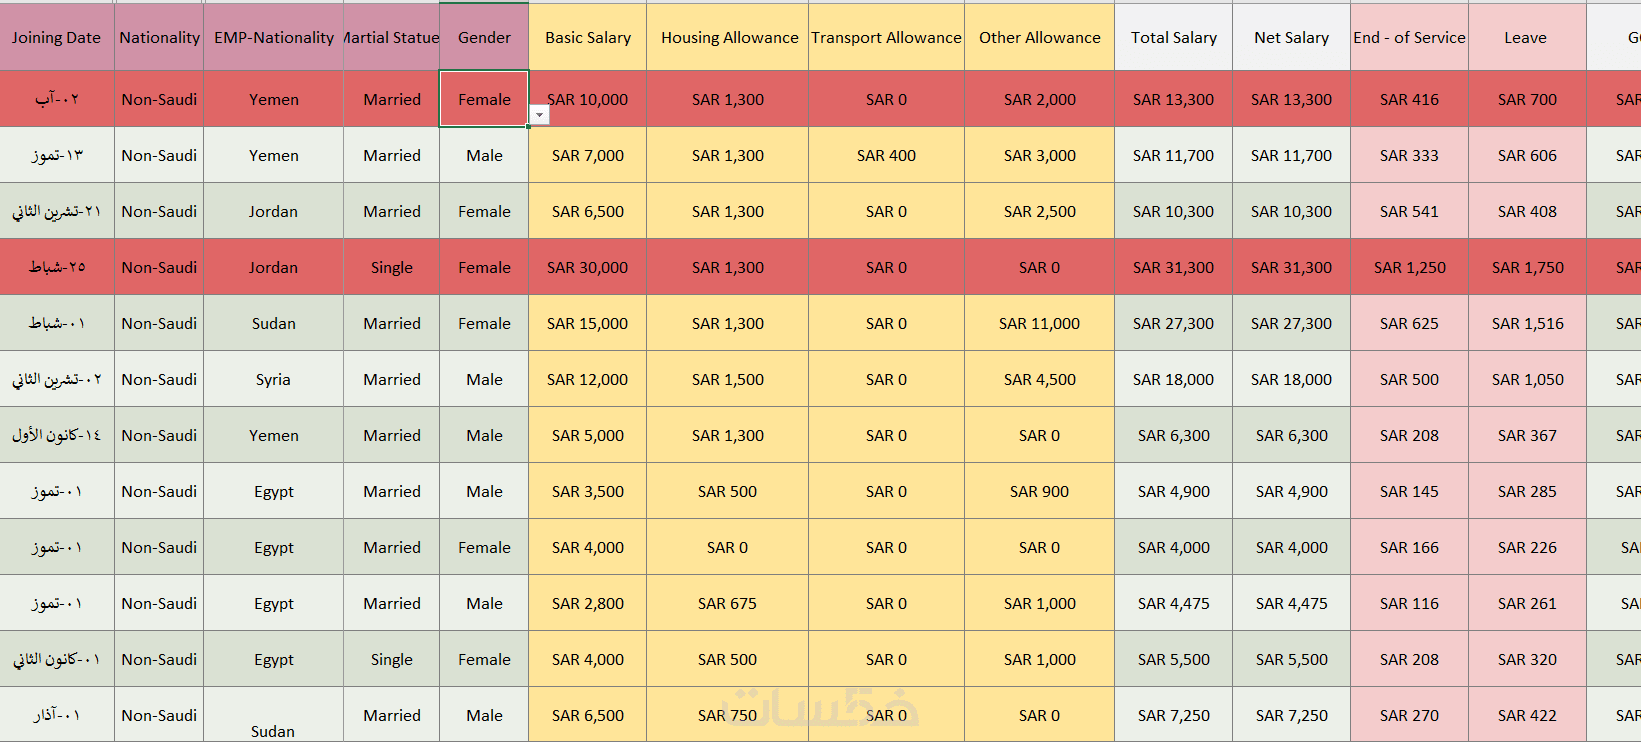Select the Transport Allowance header cell
The width and height of the screenshot is (1641, 742).
coord(886,38)
